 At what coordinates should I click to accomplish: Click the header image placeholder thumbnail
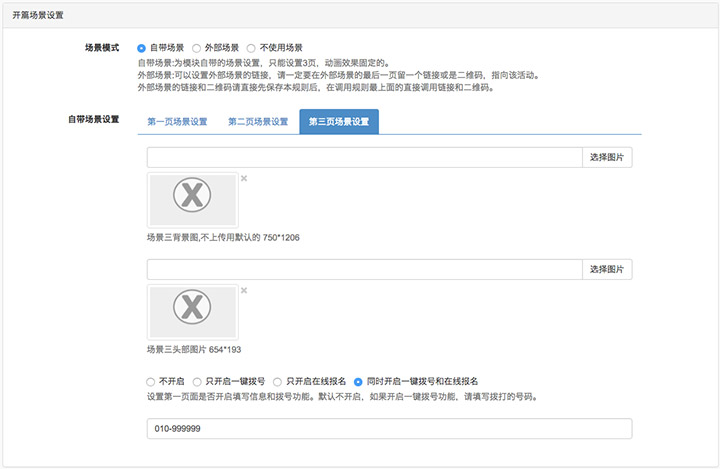tap(192, 312)
